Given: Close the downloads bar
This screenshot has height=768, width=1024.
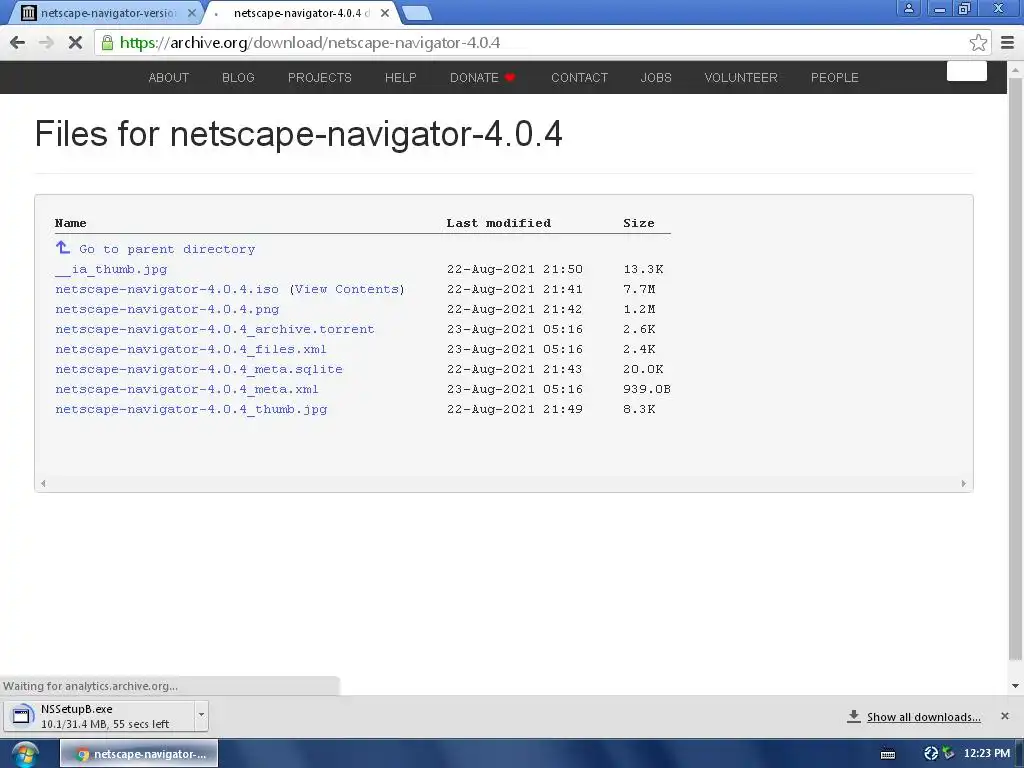Looking at the screenshot, I should click(x=1005, y=716).
